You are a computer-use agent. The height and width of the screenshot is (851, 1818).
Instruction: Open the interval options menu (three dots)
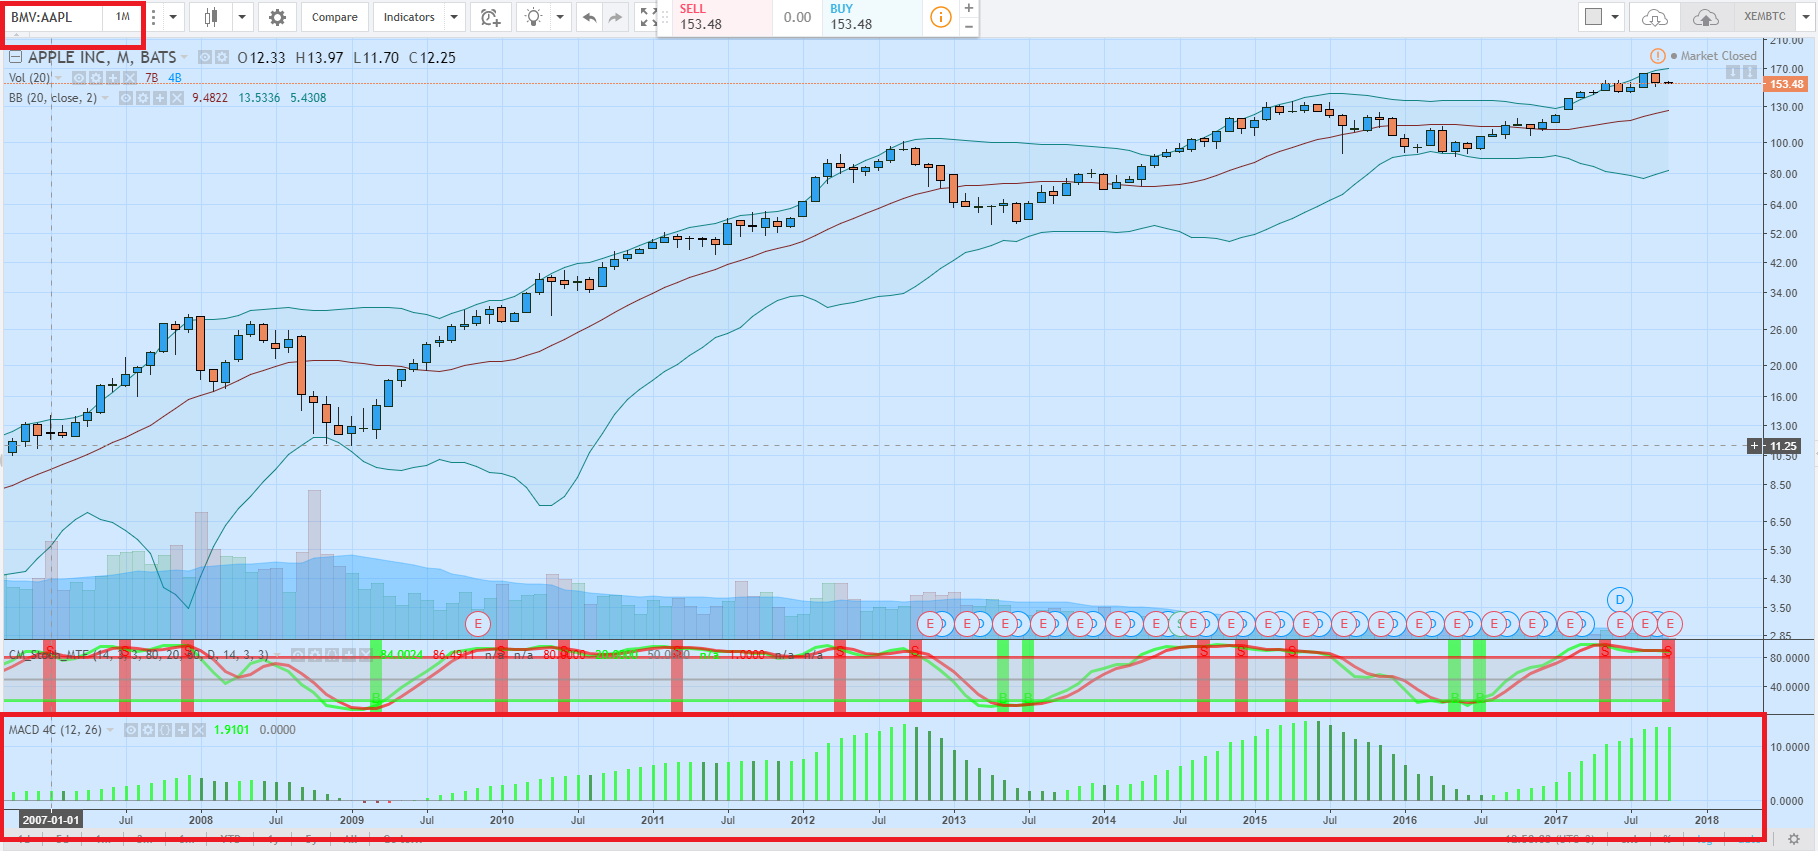(x=153, y=17)
